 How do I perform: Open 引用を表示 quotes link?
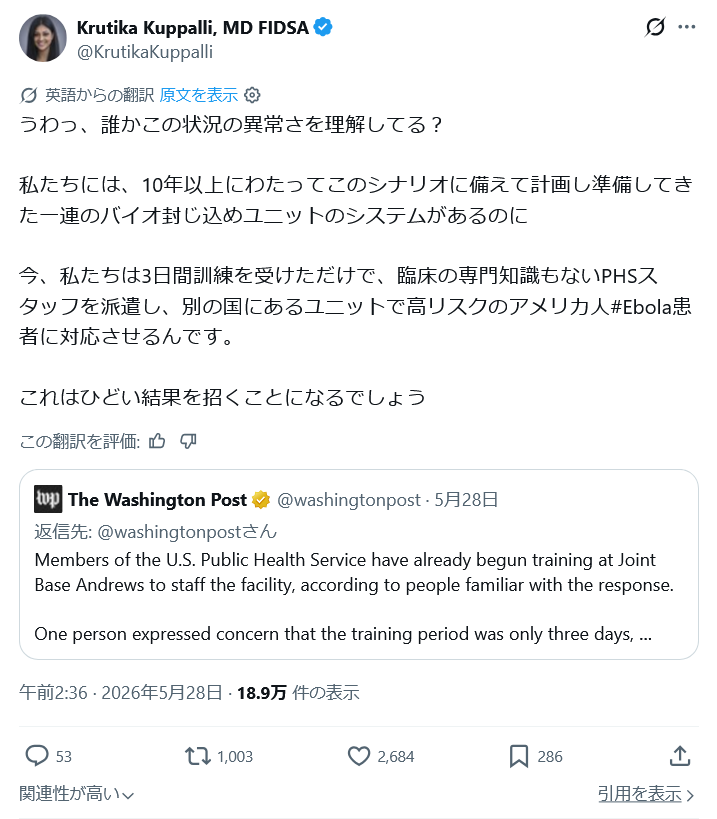click(646, 794)
